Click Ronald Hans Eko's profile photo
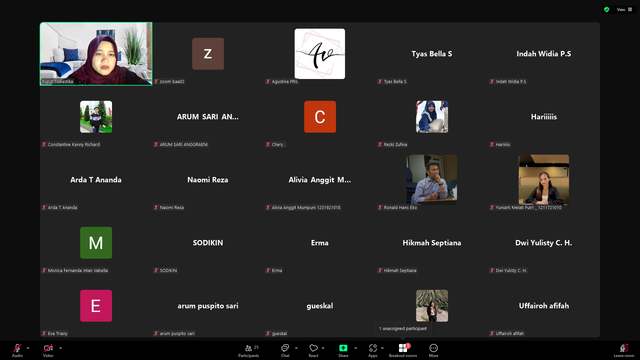640x360 pixels. tap(432, 180)
